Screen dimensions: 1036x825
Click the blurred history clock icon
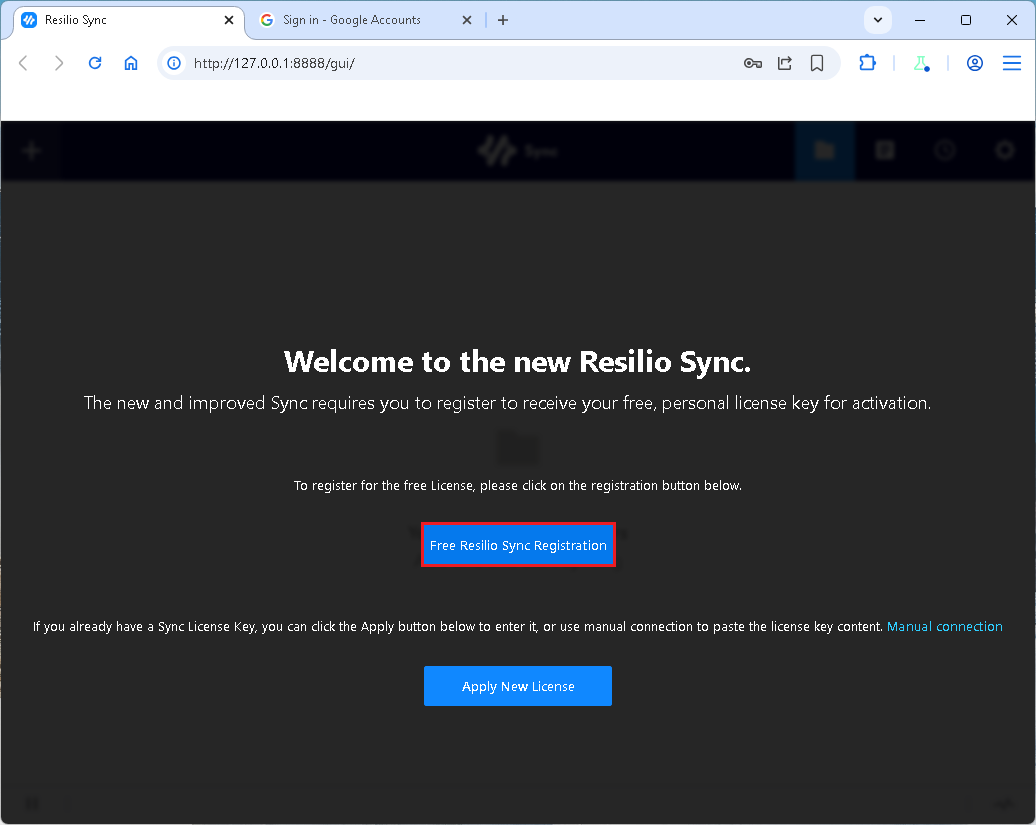click(x=945, y=151)
